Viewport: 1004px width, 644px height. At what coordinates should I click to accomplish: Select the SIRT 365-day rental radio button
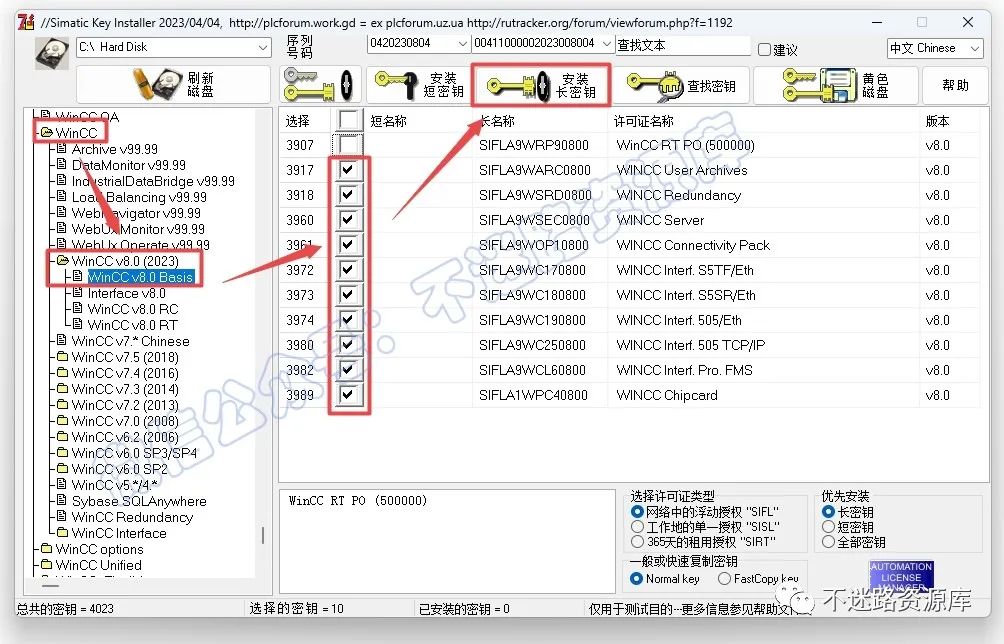[x=637, y=542]
